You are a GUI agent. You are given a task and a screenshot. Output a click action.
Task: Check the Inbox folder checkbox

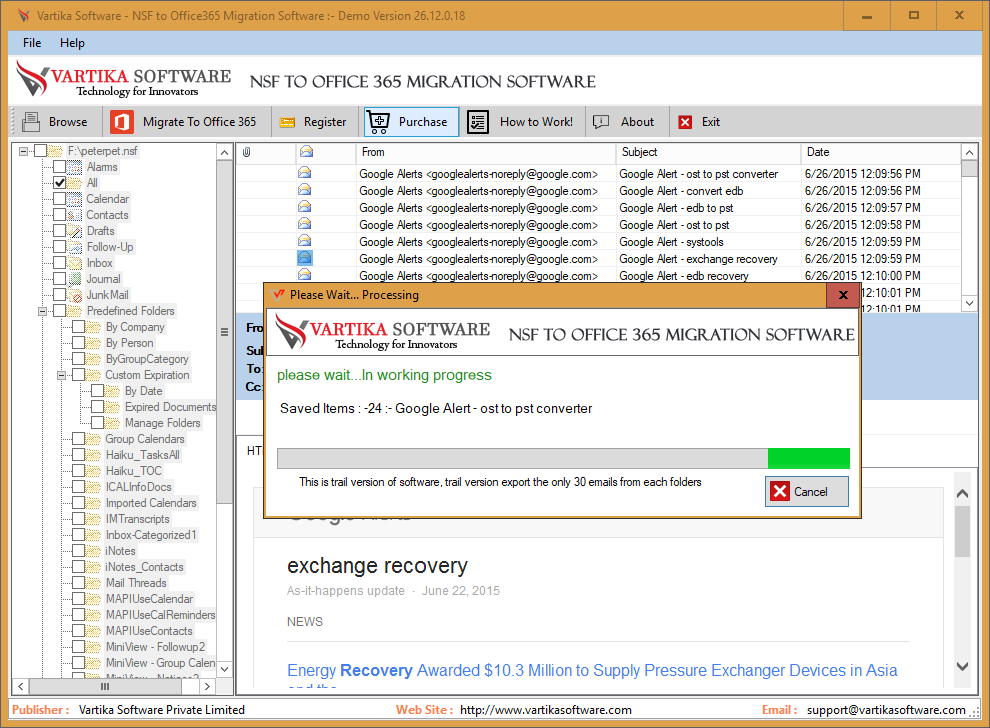[59, 263]
